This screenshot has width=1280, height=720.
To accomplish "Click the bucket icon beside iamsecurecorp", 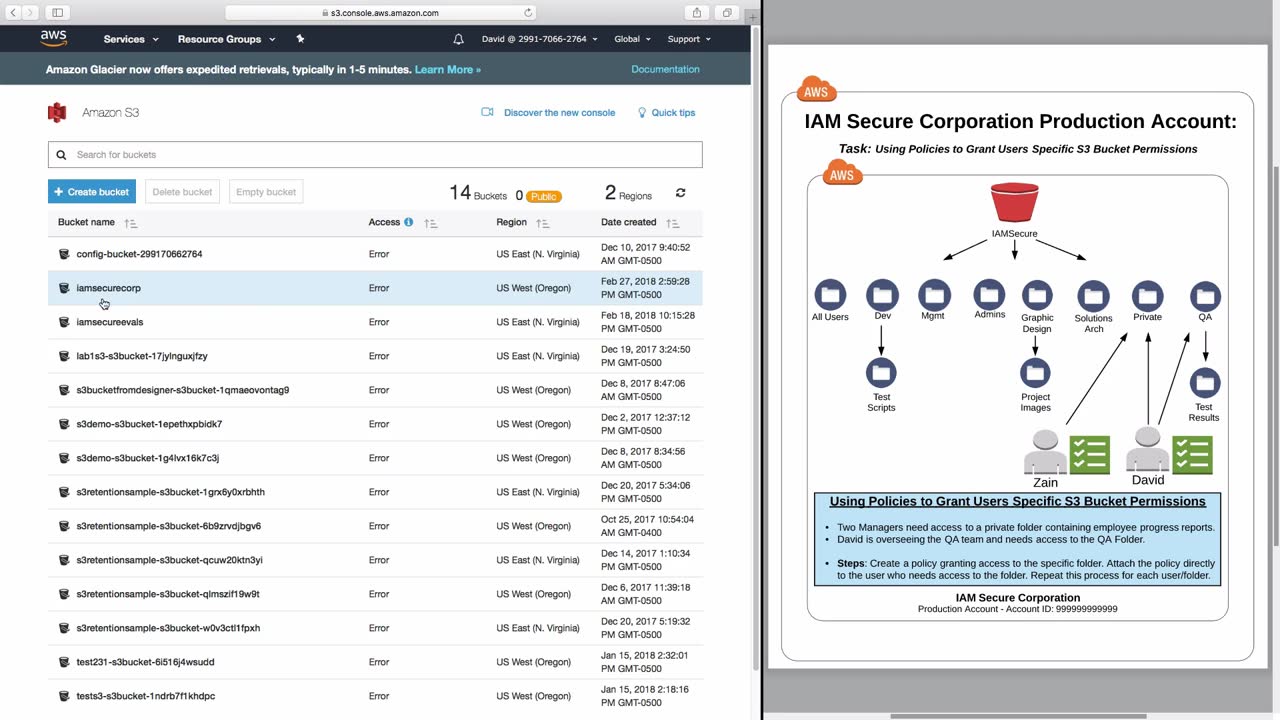I will point(64,288).
